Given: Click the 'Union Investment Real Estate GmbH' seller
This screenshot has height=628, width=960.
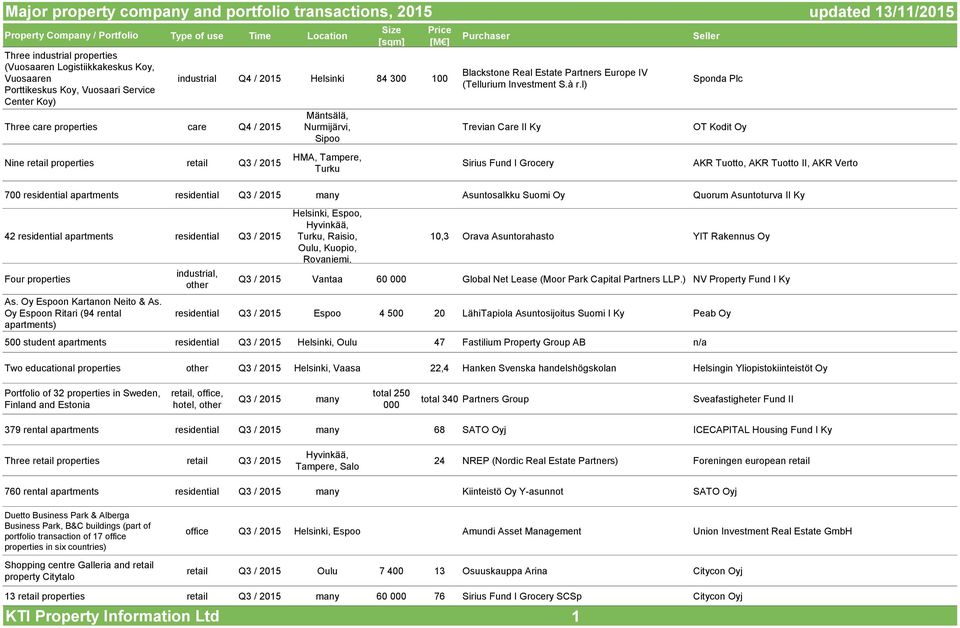Looking at the screenshot, I should pyautogui.click(x=773, y=531).
